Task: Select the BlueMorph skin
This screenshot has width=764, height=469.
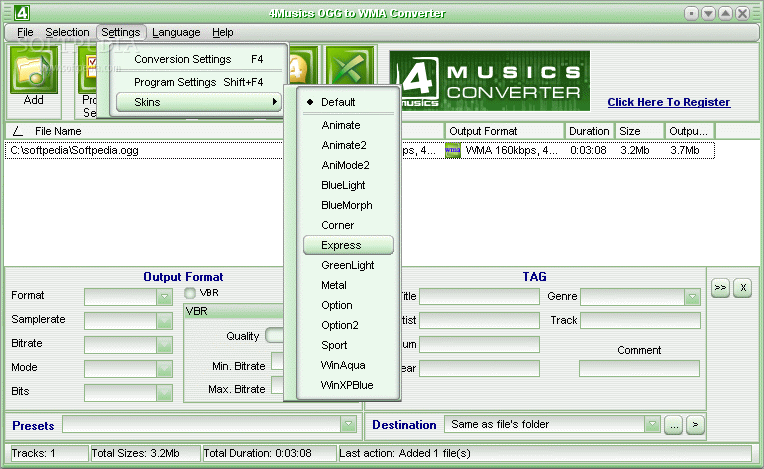Action: pyautogui.click(x=348, y=205)
